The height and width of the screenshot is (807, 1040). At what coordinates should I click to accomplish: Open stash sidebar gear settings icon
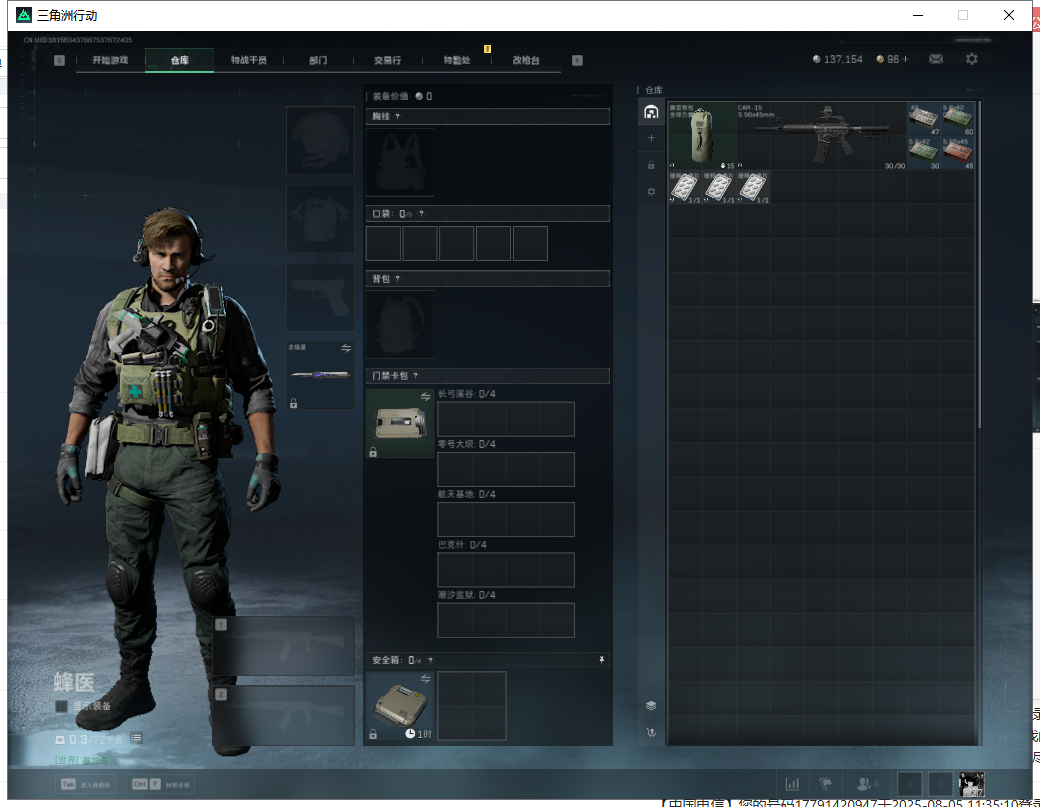pyautogui.click(x=651, y=192)
